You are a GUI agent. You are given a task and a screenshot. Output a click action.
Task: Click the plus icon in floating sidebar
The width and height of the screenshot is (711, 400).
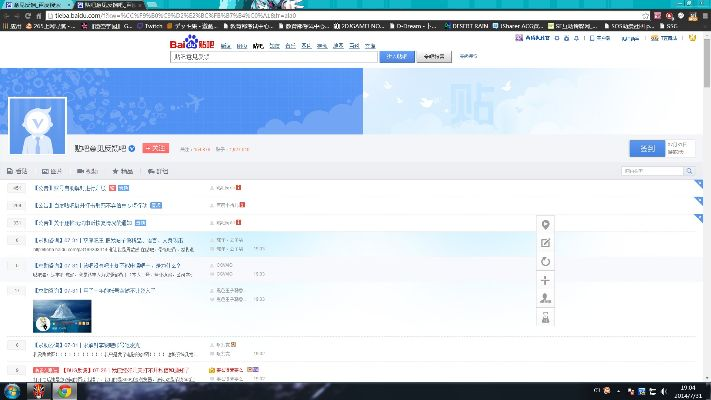(545, 280)
